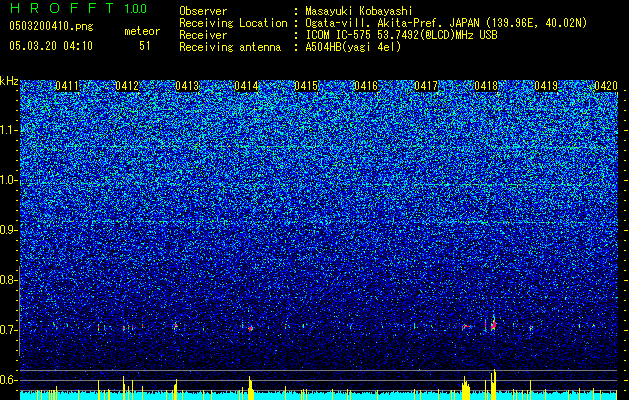The image size is (629, 400).
Task: Click the 0.8 kHz axis label
Action: point(7,280)
